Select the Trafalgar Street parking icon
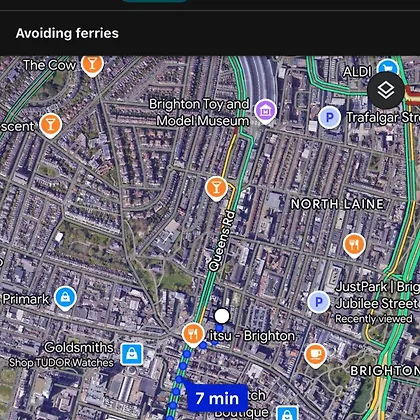 click(329, 117)
